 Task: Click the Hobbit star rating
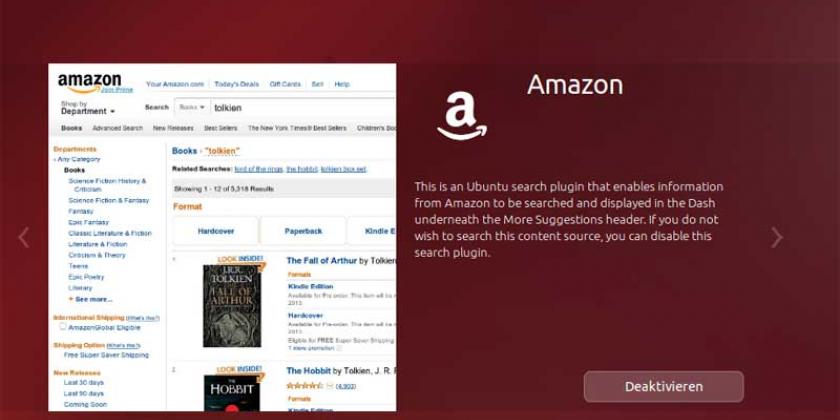point(304,386)
